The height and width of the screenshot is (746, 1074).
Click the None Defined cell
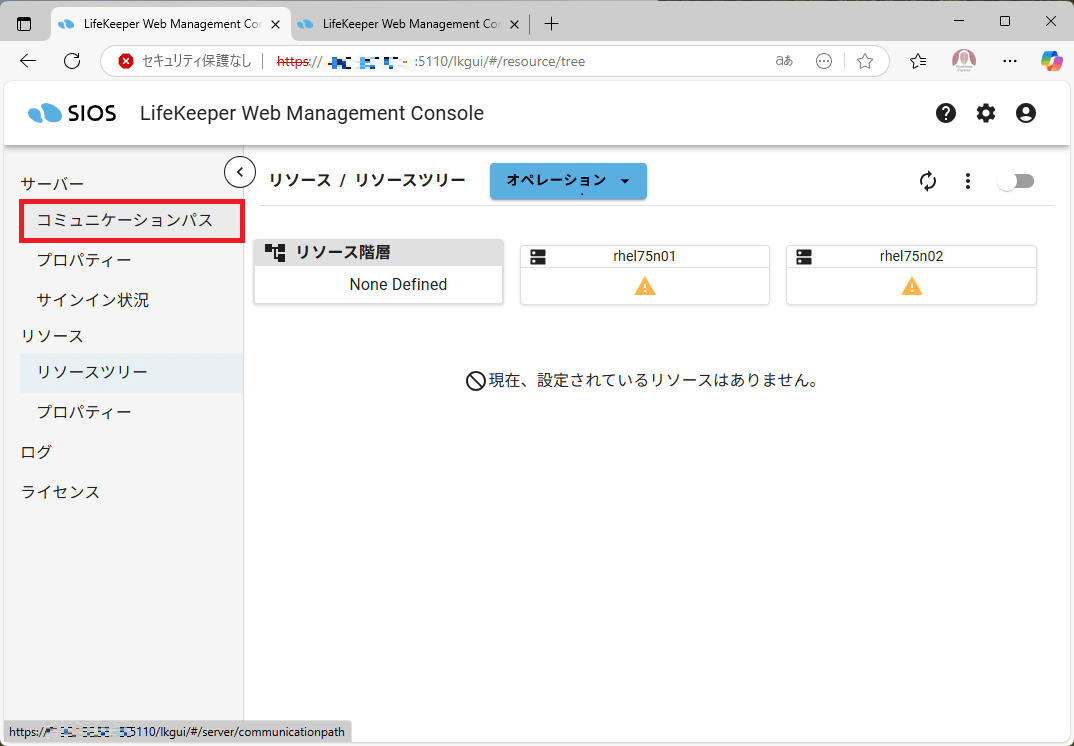378,284
